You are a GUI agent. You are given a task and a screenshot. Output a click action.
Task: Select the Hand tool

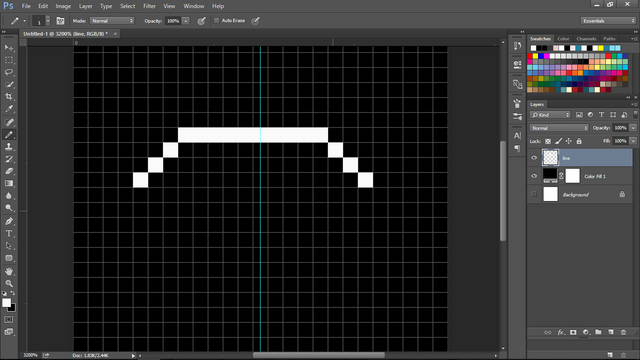[x=9, y=271]
